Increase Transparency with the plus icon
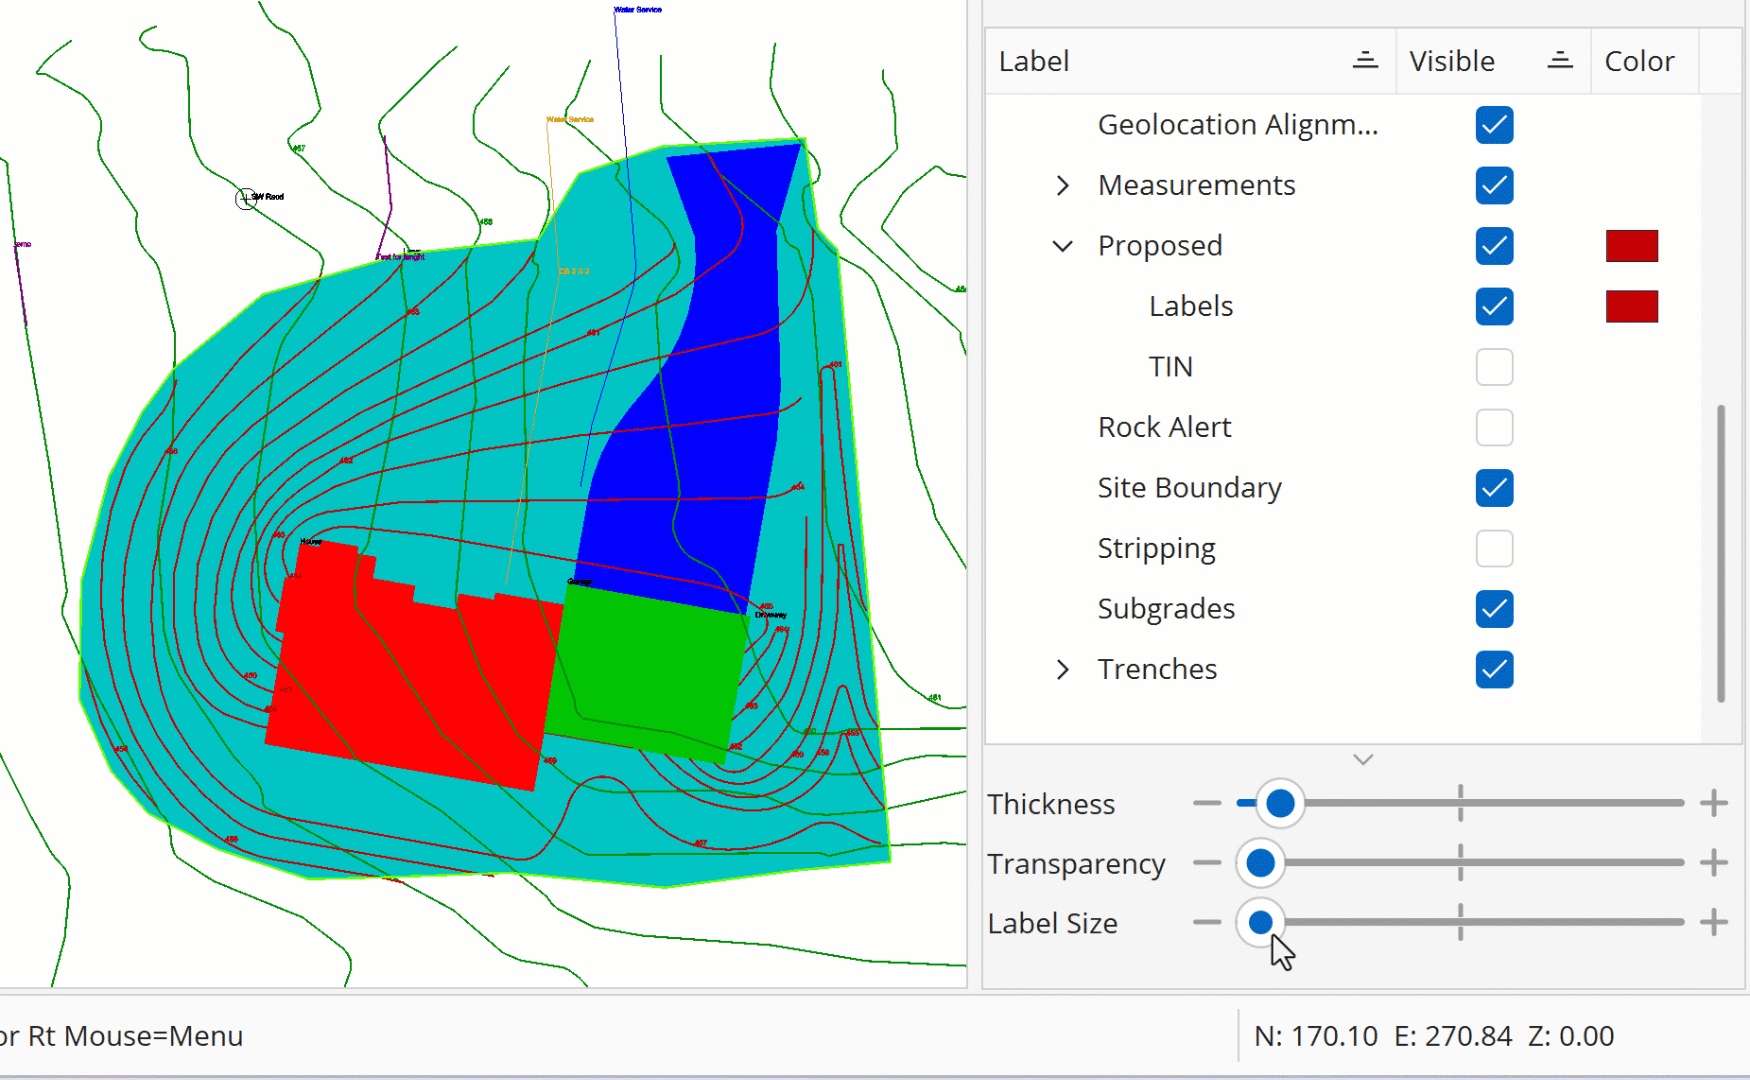 [1713, 863]
